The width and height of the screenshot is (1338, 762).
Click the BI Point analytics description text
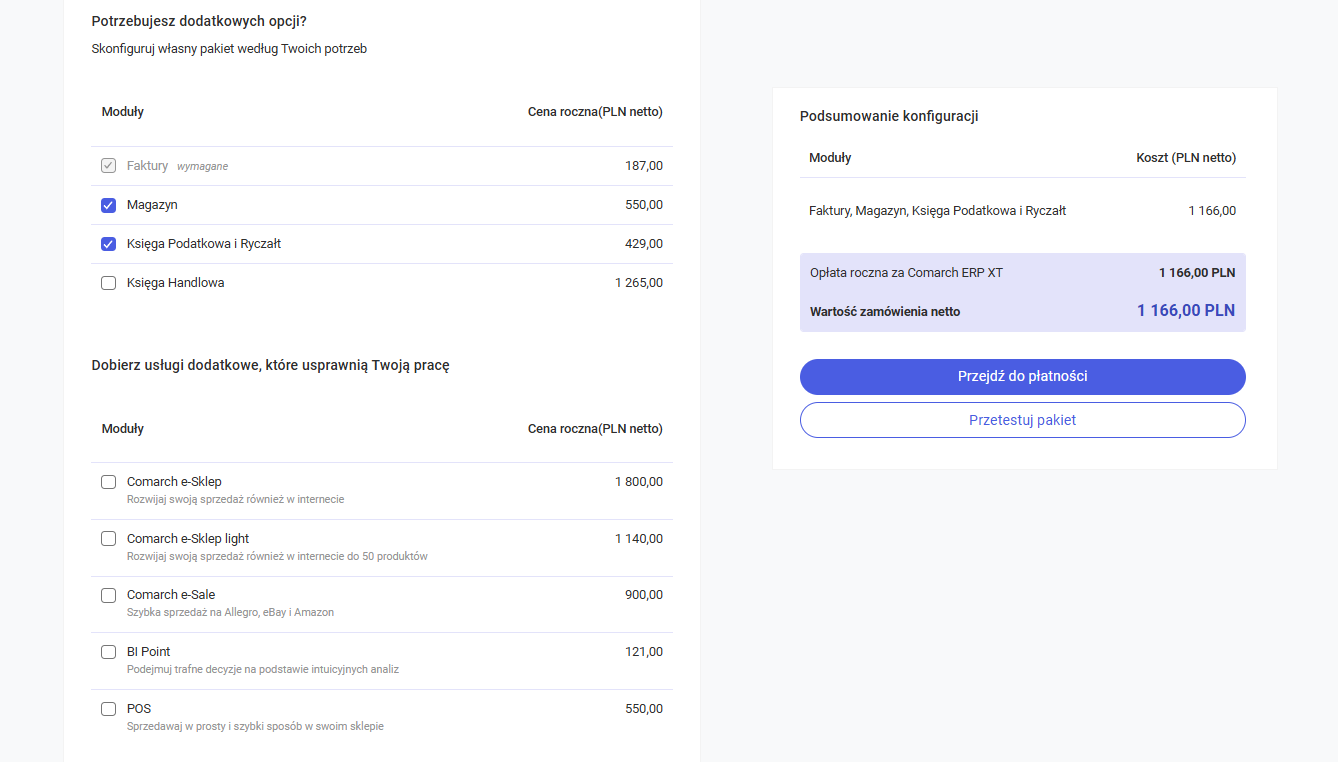[262, 669]
